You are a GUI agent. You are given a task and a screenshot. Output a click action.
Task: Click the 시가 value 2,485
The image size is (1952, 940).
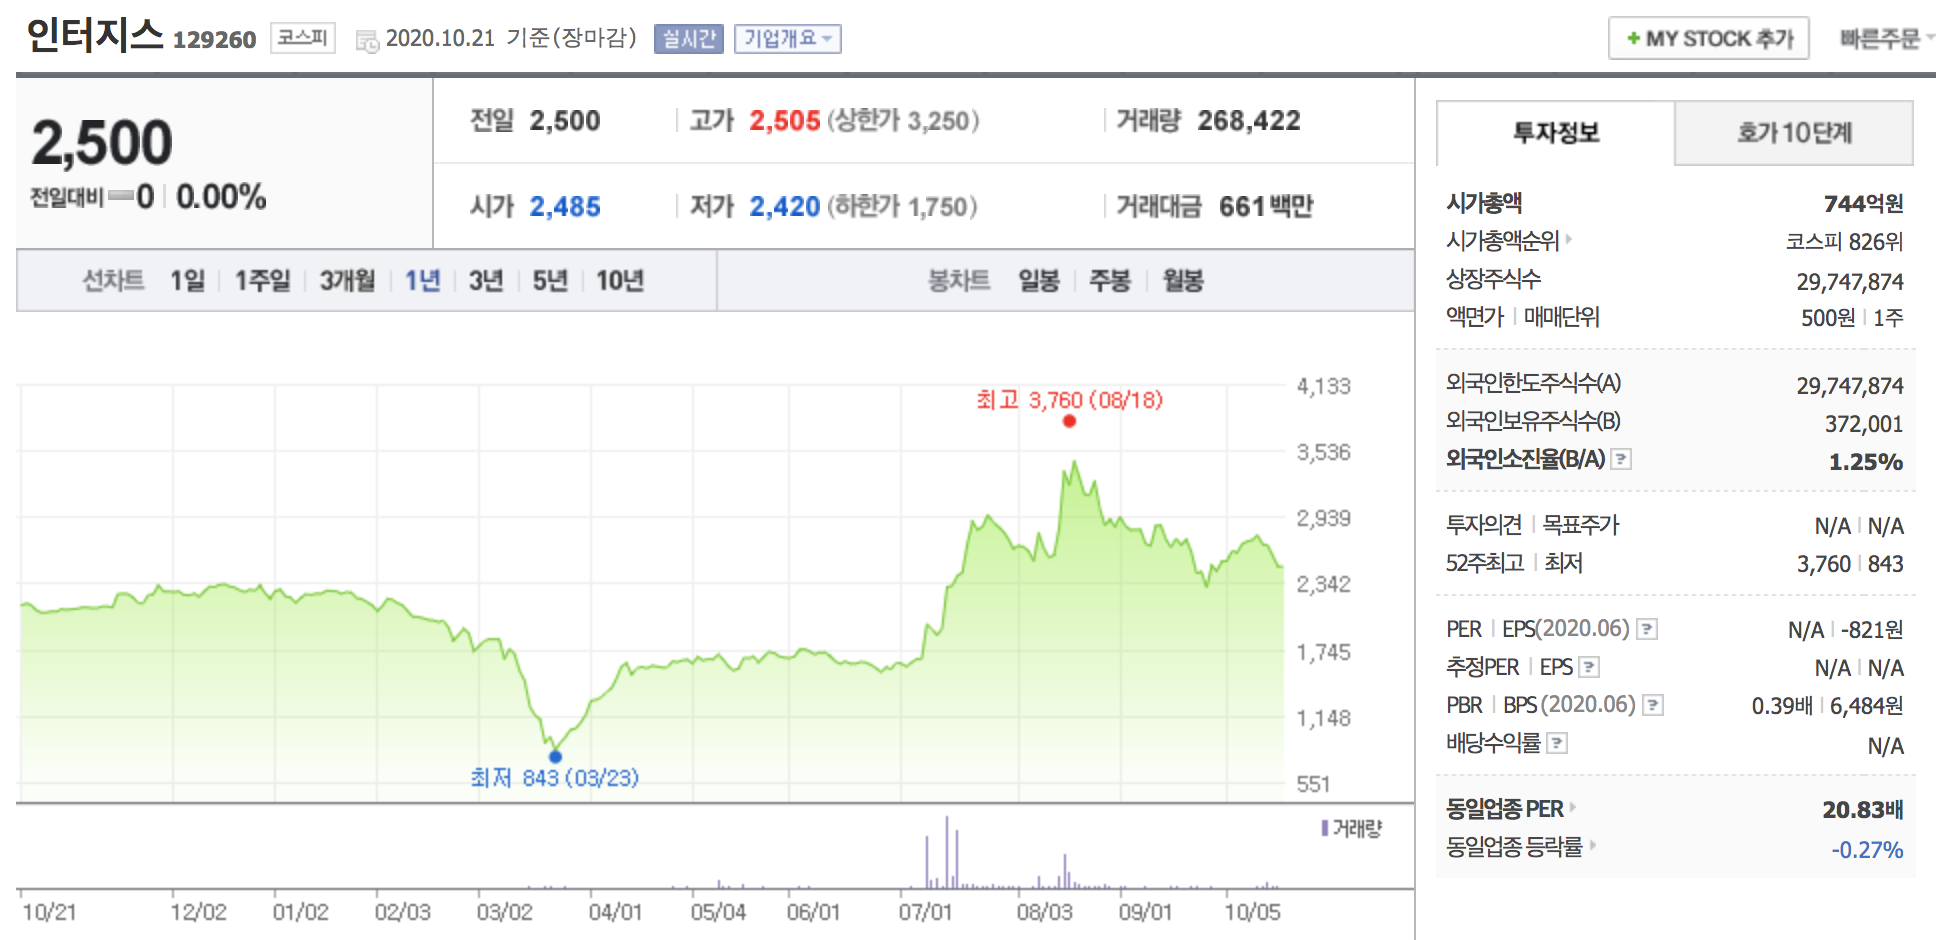565,207
